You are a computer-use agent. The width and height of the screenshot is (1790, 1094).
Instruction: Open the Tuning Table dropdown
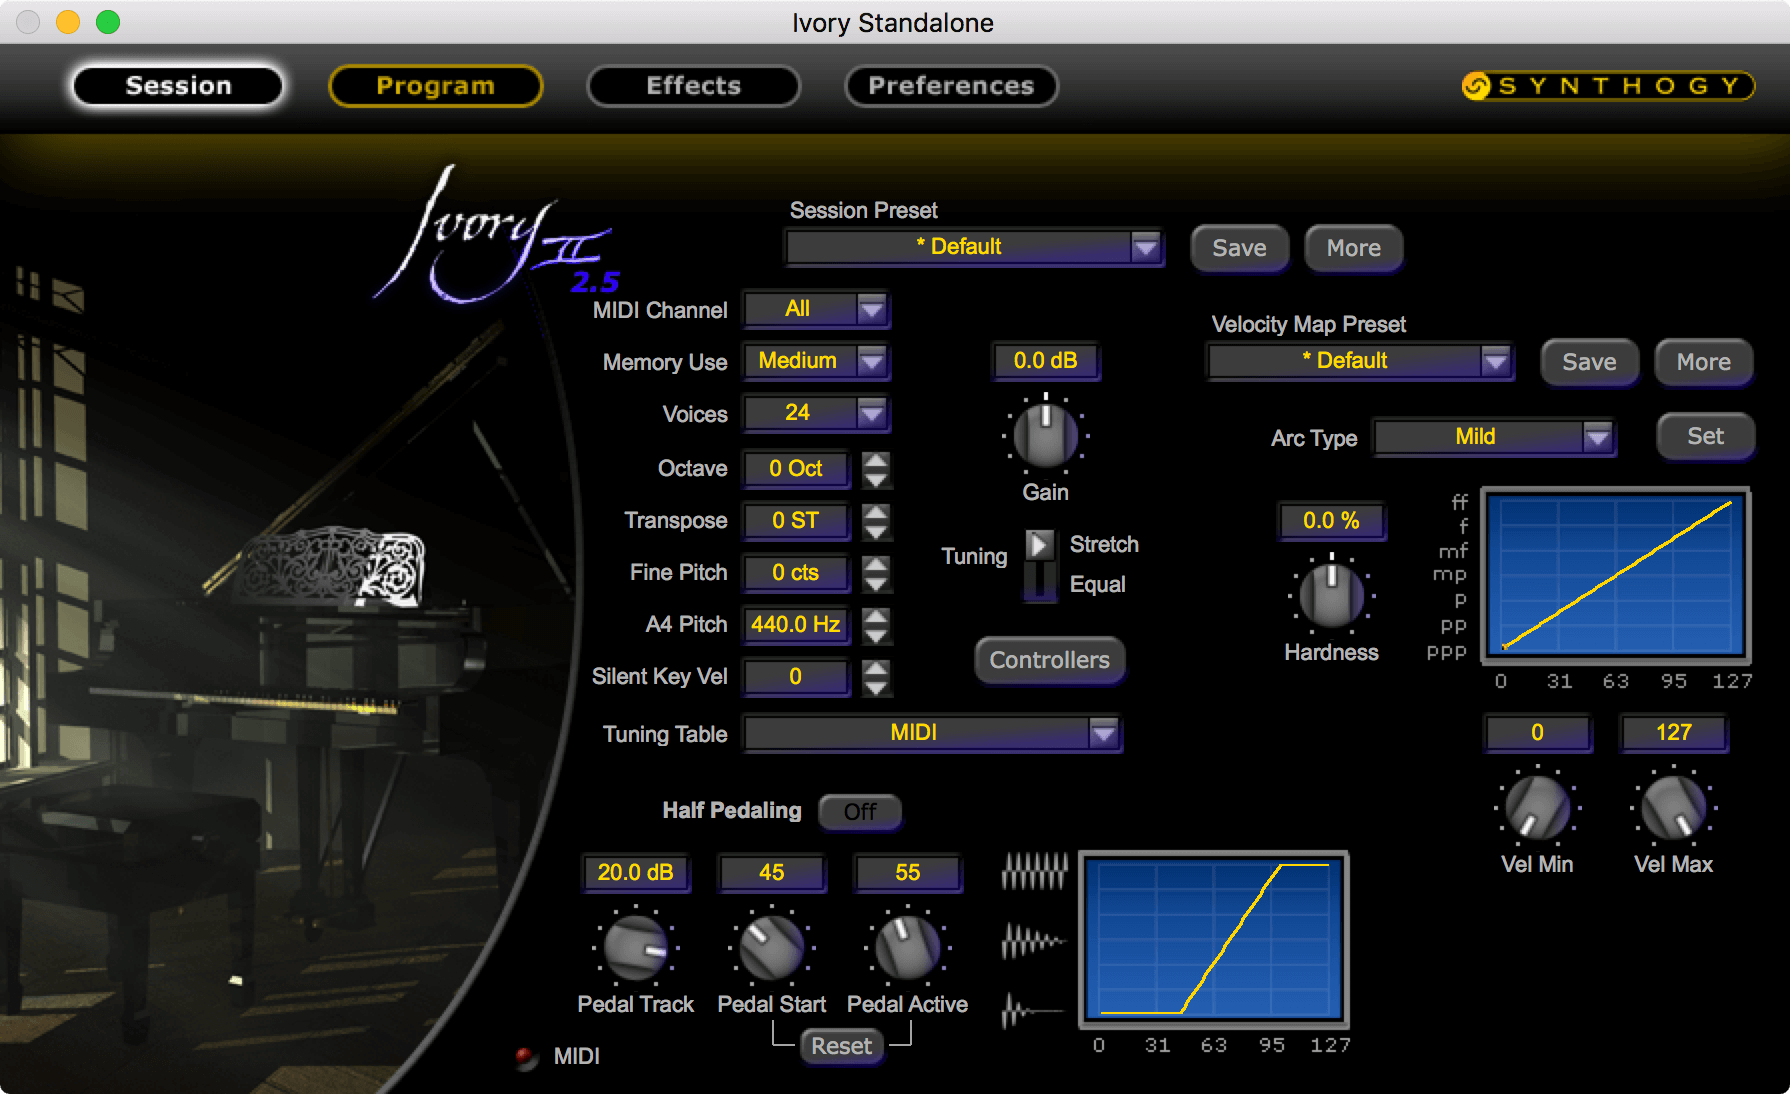click(x=932, y=733)
